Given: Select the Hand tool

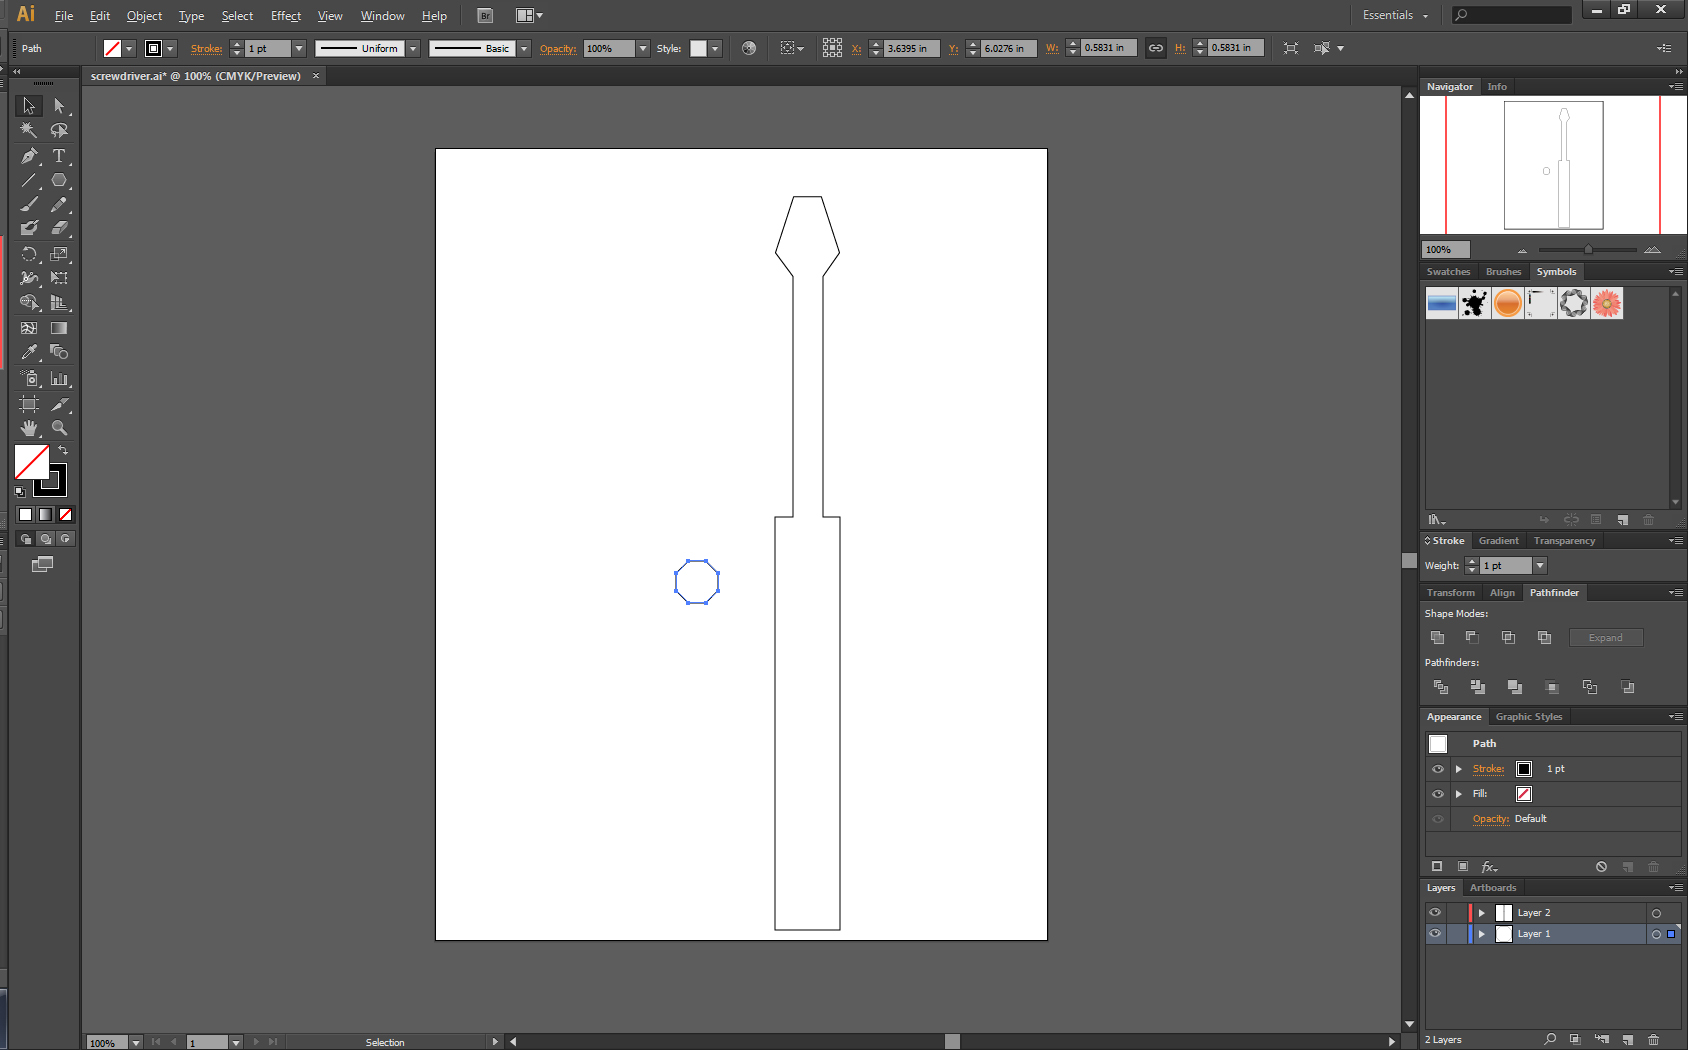Looking at the screenshot, I should point(29,428).
